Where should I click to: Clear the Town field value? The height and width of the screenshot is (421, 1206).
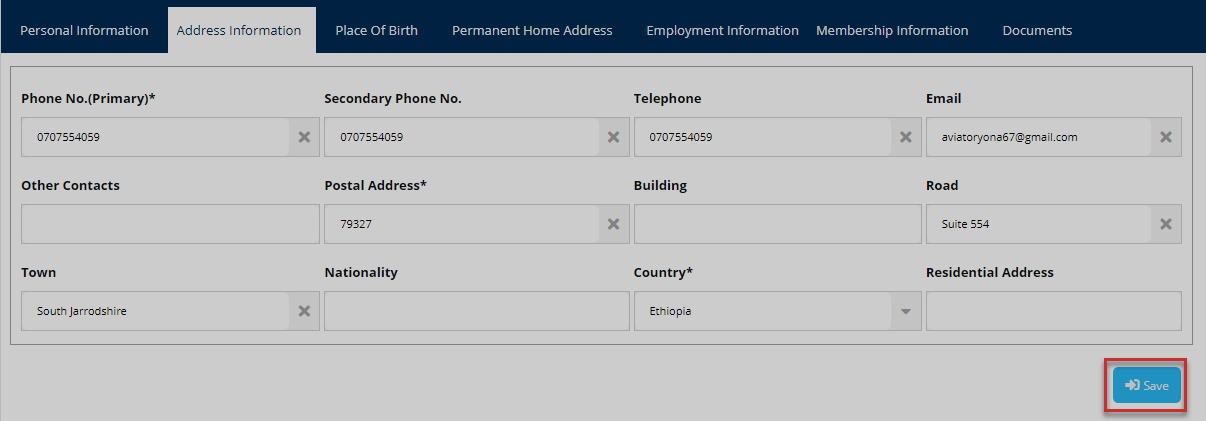(304, 311)
